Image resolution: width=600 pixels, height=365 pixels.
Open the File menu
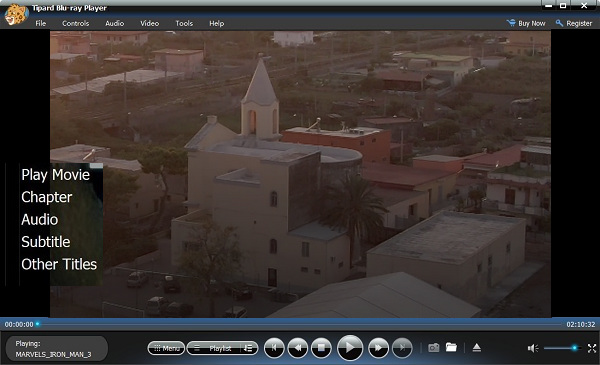tap(41, 23)
